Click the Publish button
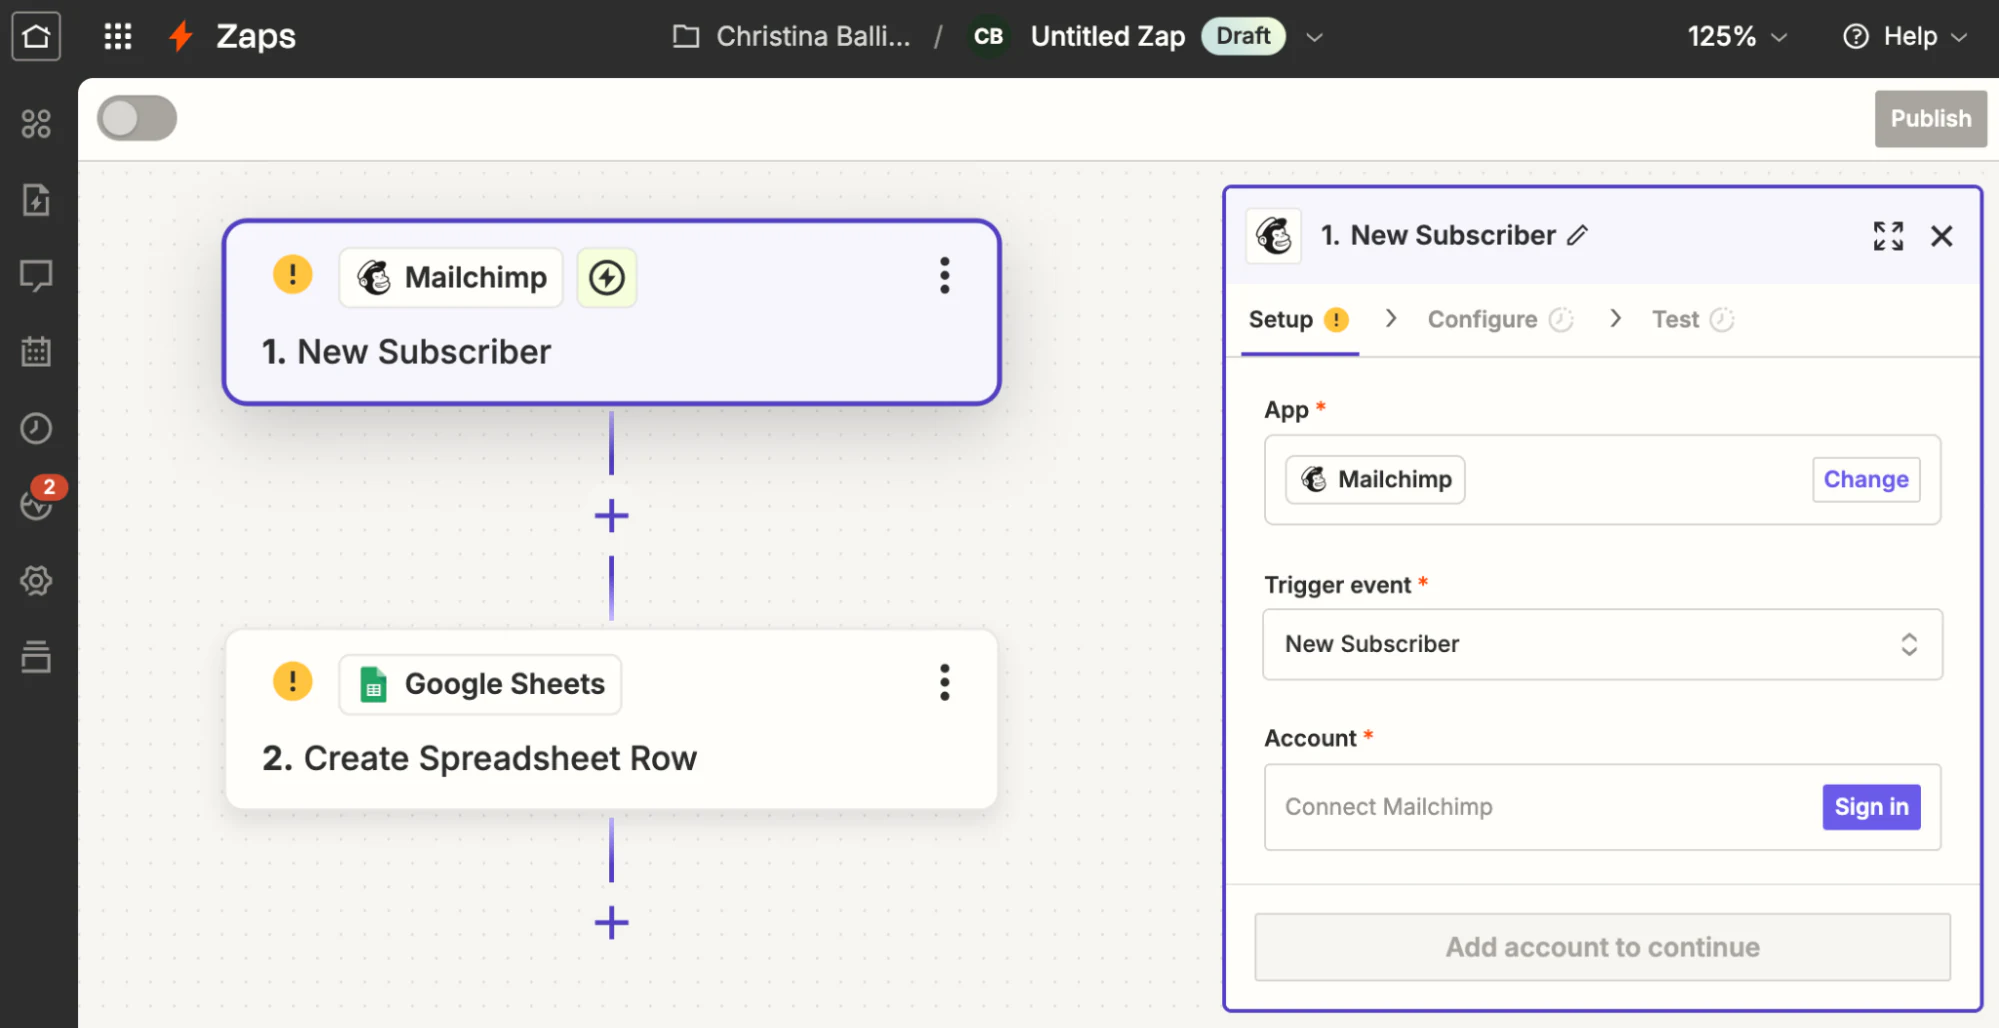 coord(1930,119)
